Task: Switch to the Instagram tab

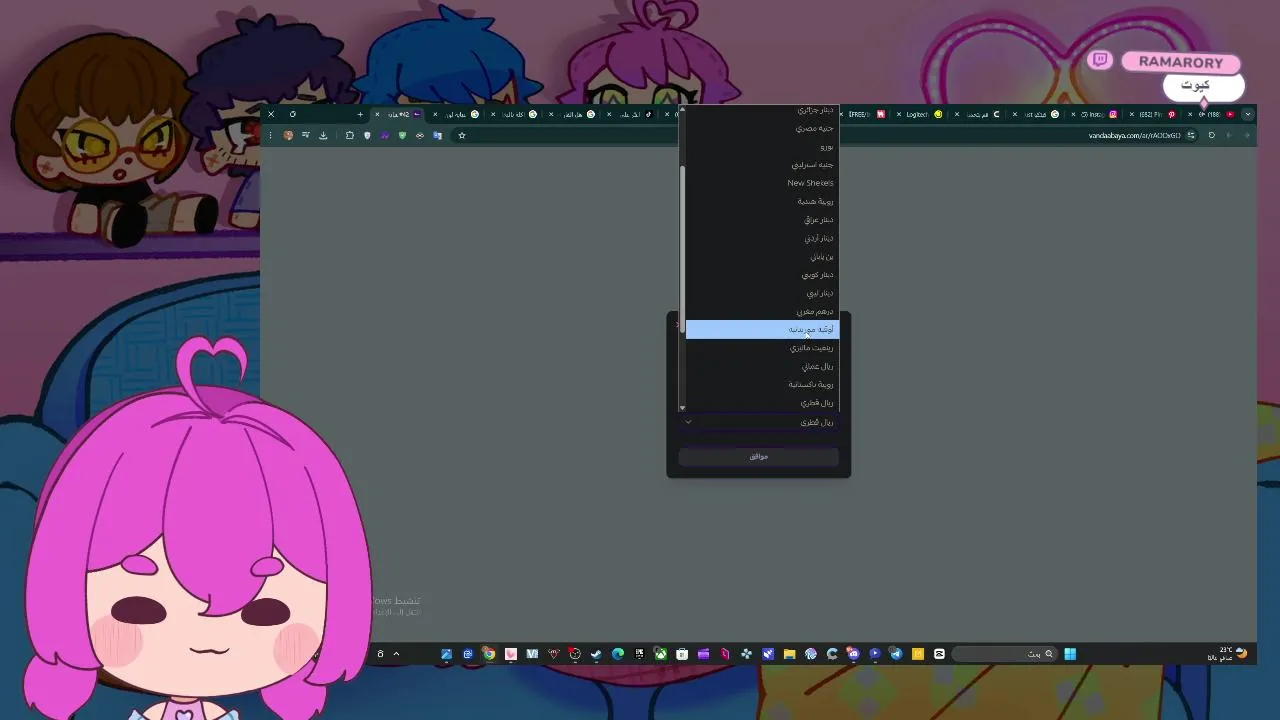Action: [1098, 114]
